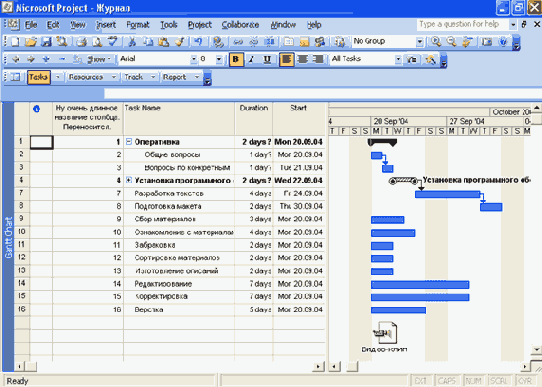The height and width of the screenshot is (387, 542).
Task: Save the project with the diskette icon
Action: 46,42
